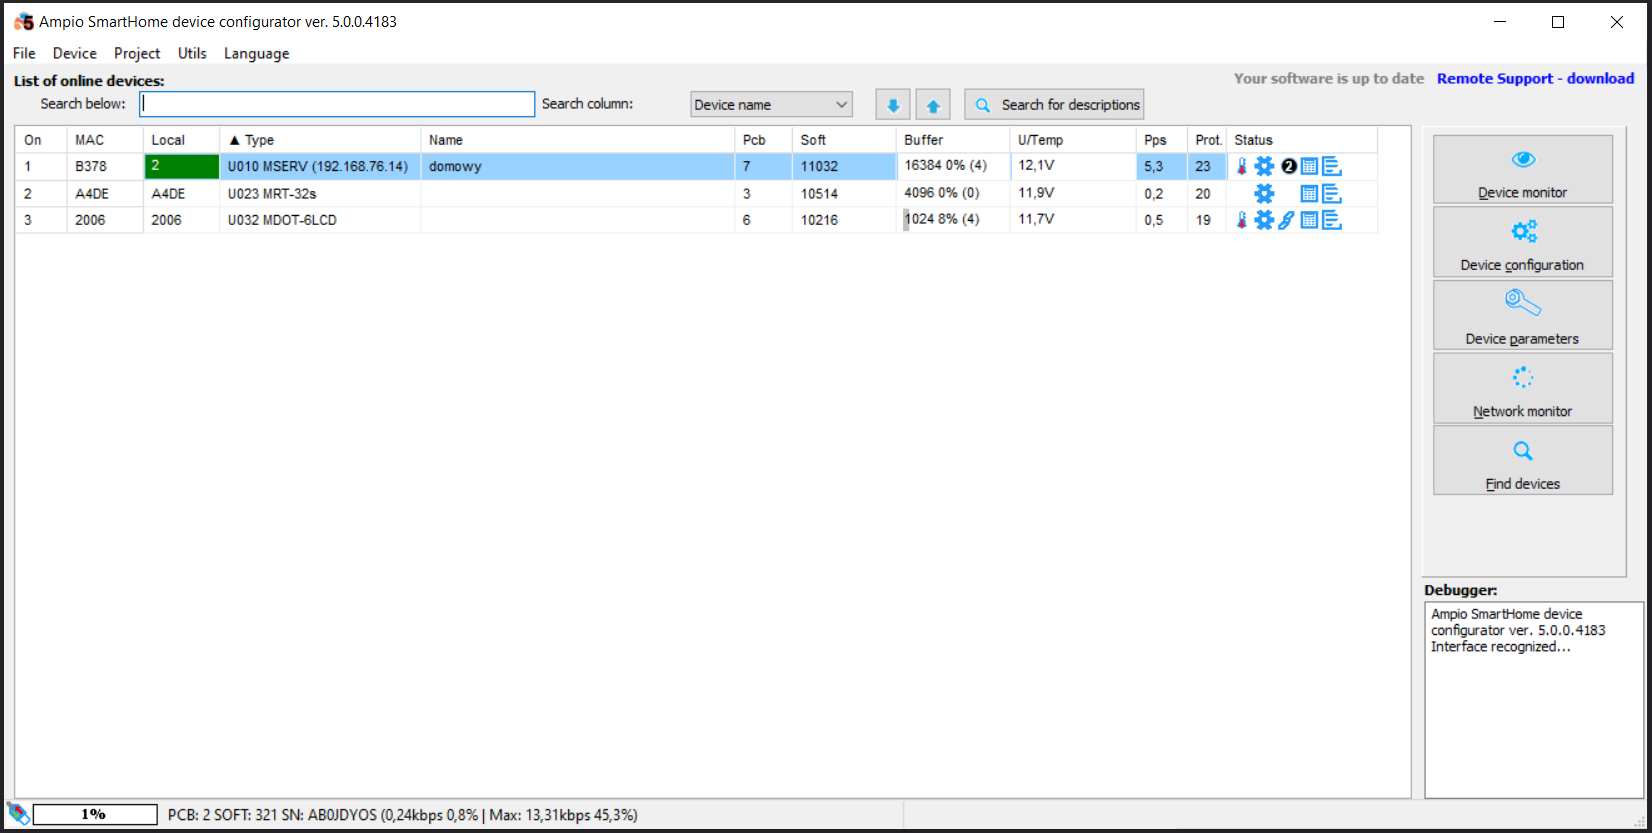Click gear status icon in U023 MRT-32s row
Viewport: 1652px width, 833px height.
pos(1264,193)
